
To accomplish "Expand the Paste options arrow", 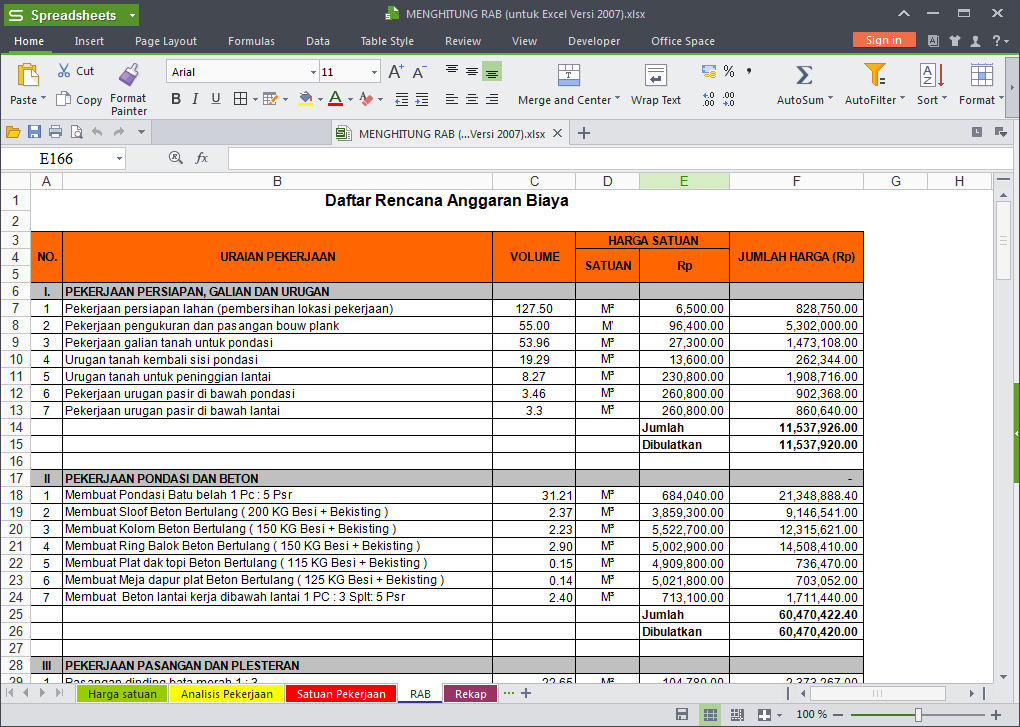I will click(44, 99).
